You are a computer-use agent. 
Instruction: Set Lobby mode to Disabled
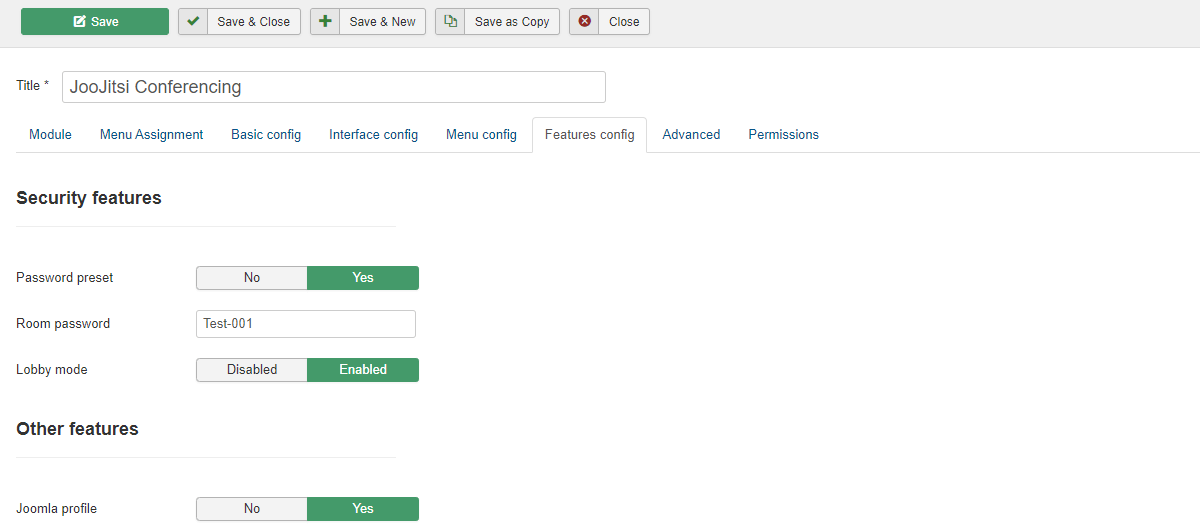[251, 370]
